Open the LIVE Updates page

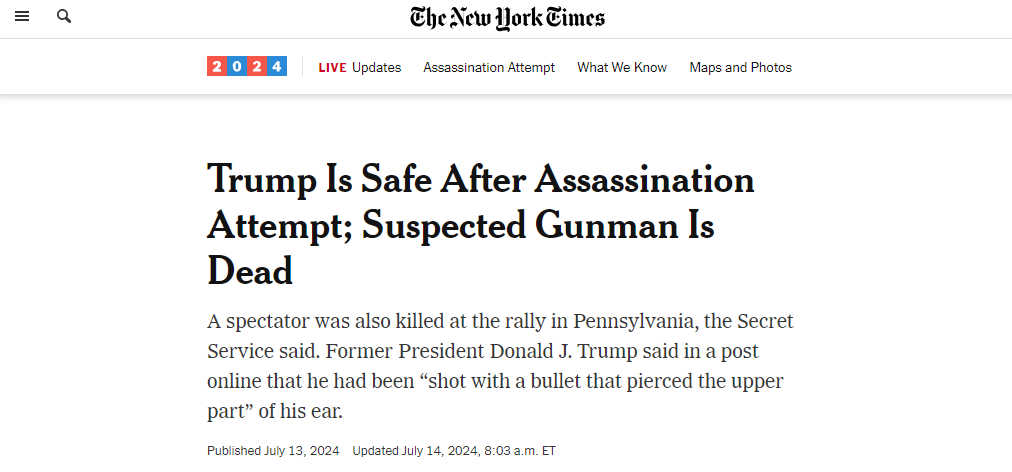[x=359, y=68]
